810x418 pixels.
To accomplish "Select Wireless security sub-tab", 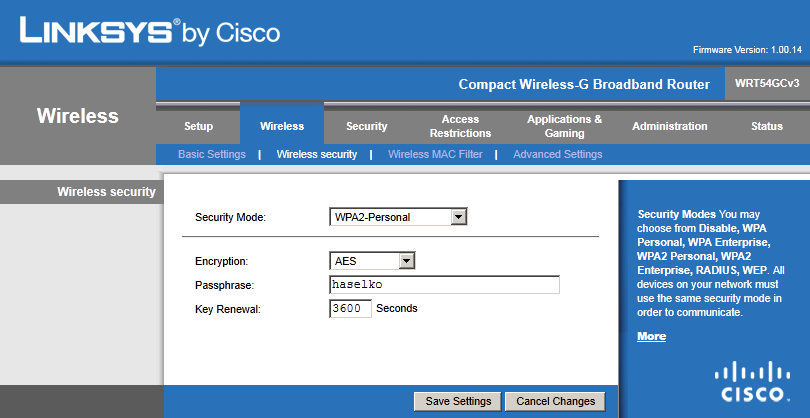I will (x=317, y=154).
